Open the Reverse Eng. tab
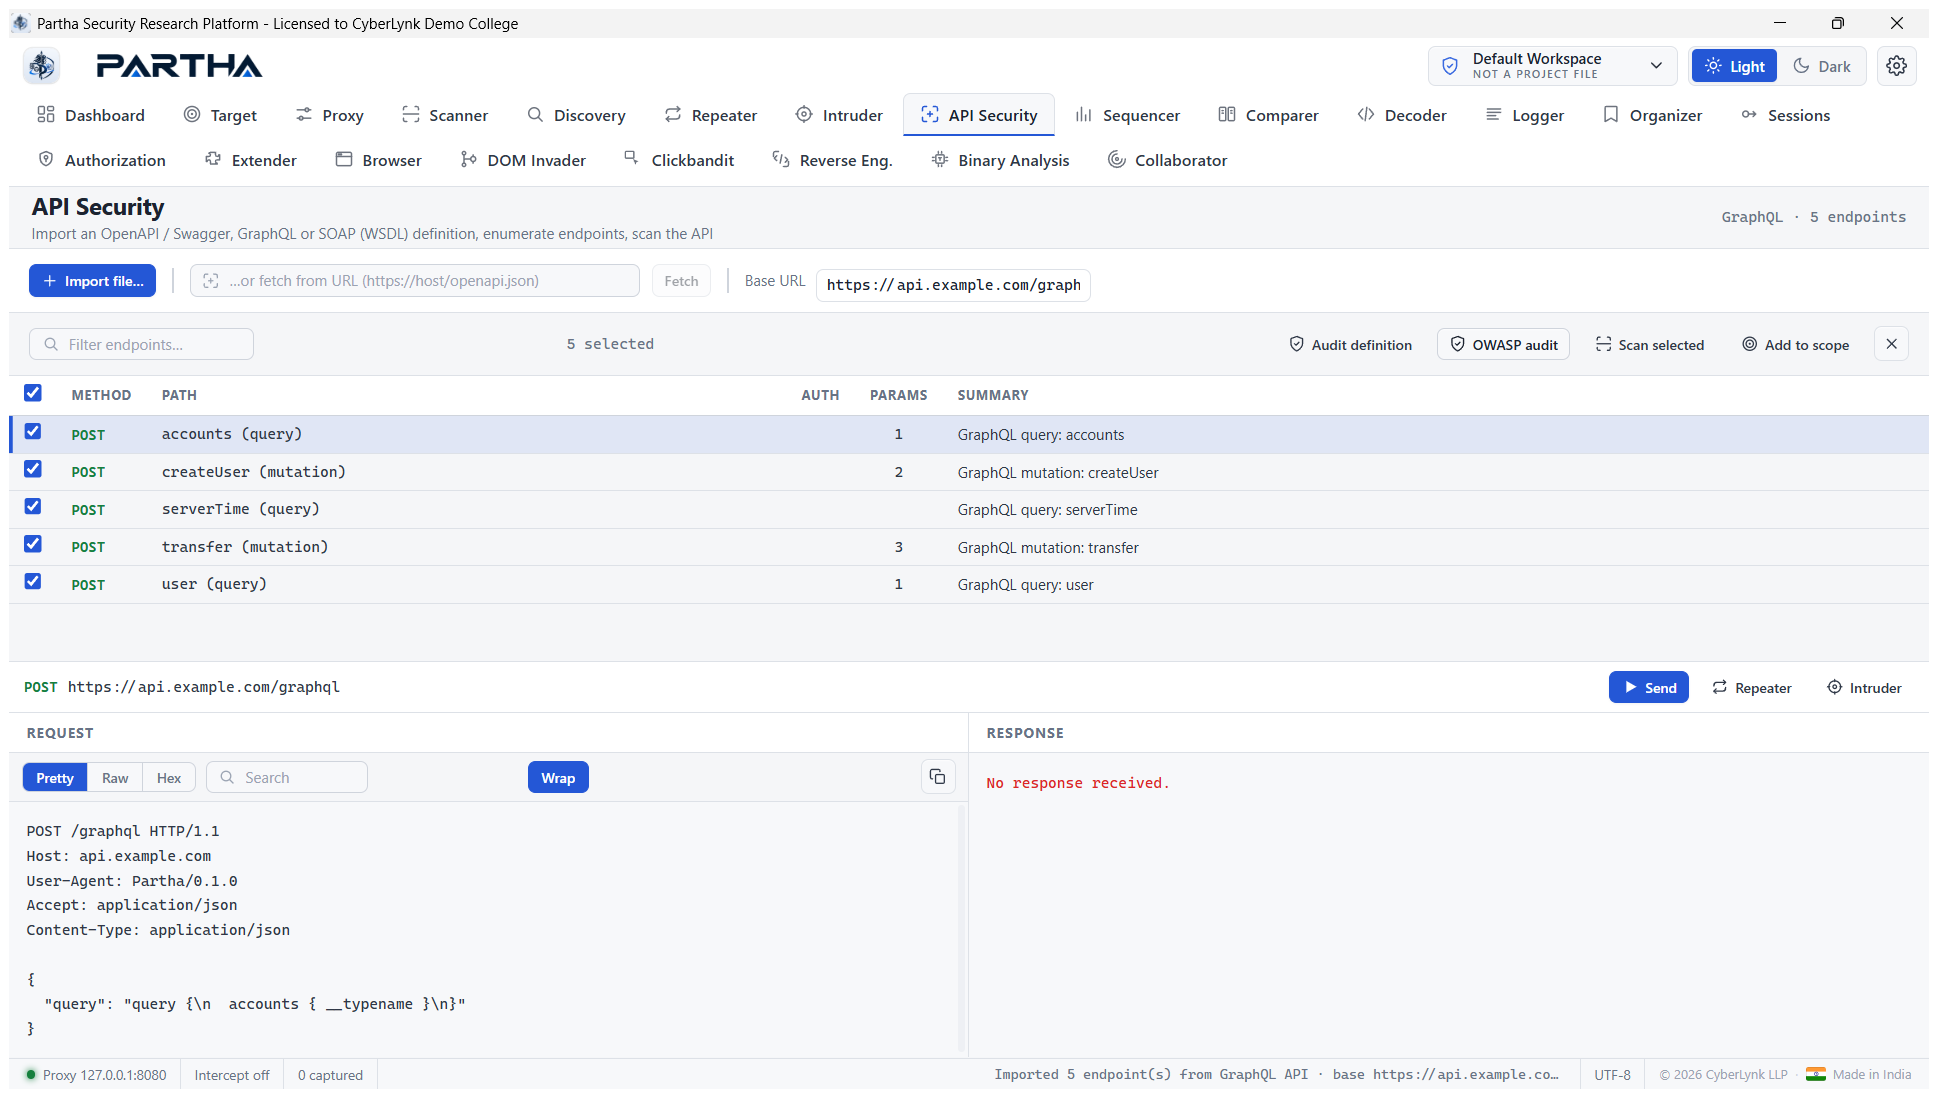Screen dimensions: 1938x1098 point(832,160)
